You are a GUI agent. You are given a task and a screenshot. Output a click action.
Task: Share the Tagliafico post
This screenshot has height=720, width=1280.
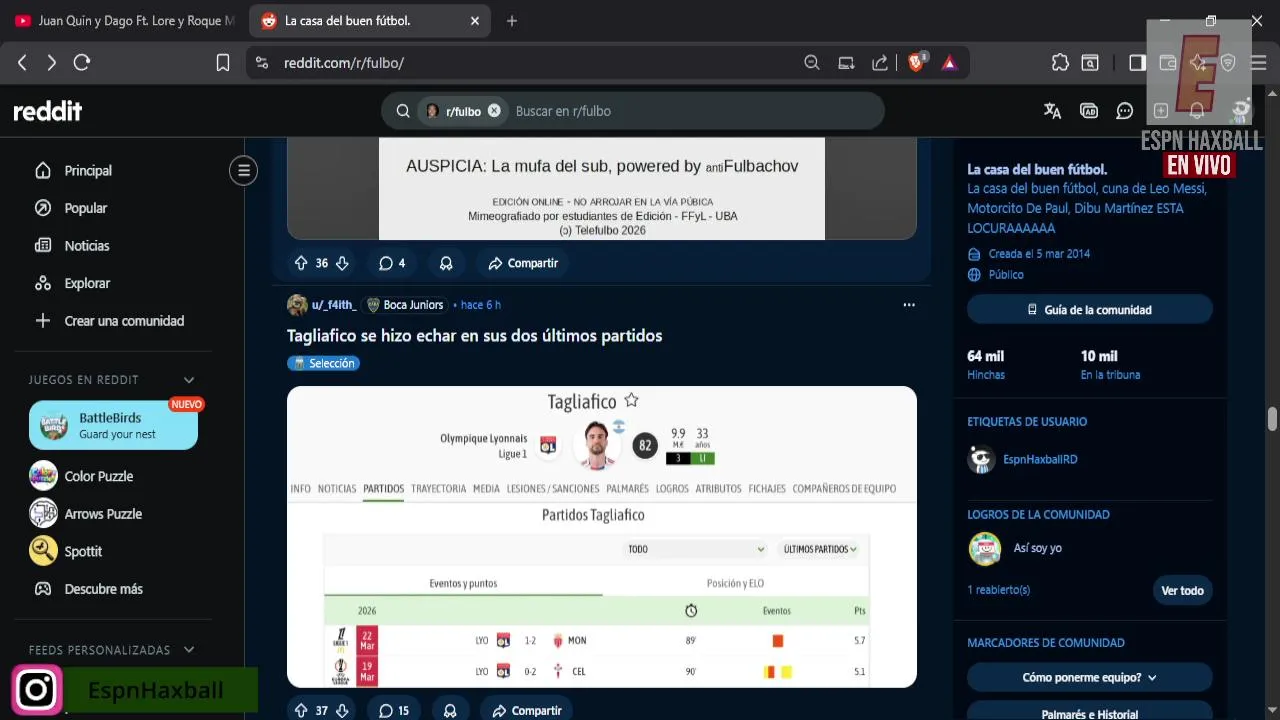pyautogui.click(x=527, y=711)
